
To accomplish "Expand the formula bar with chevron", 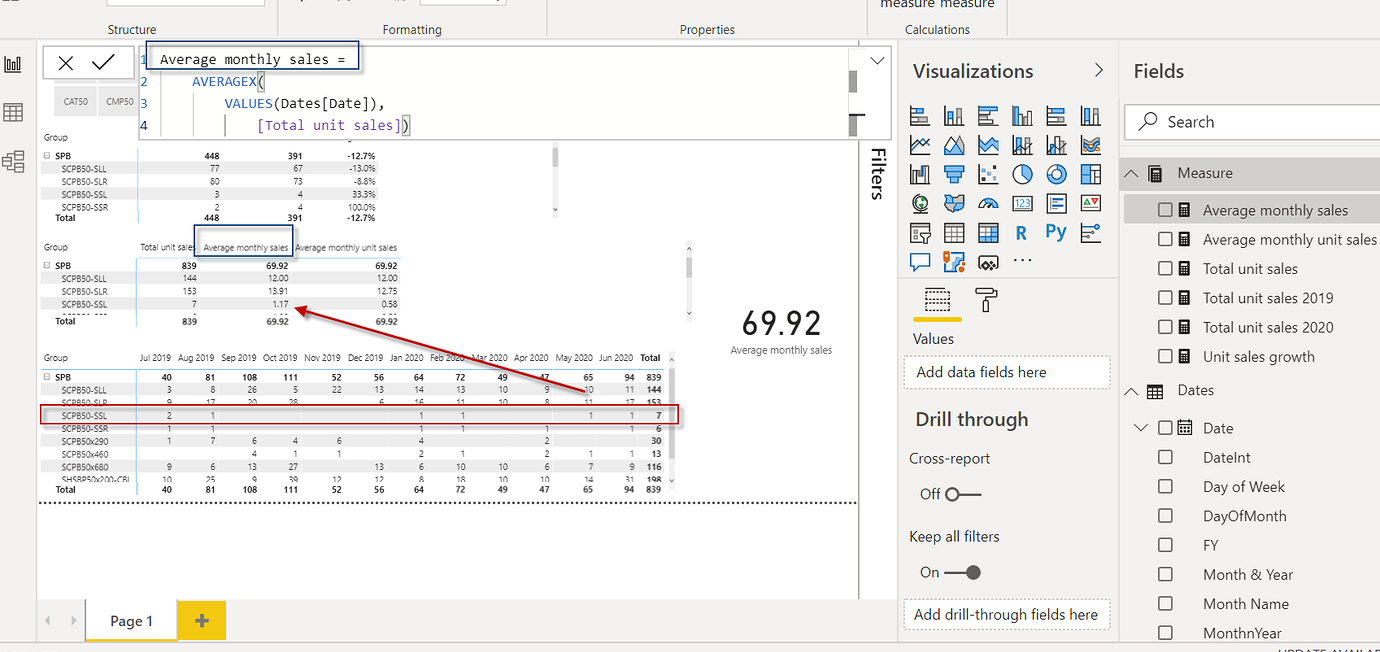I will click(x=877, y=61).
